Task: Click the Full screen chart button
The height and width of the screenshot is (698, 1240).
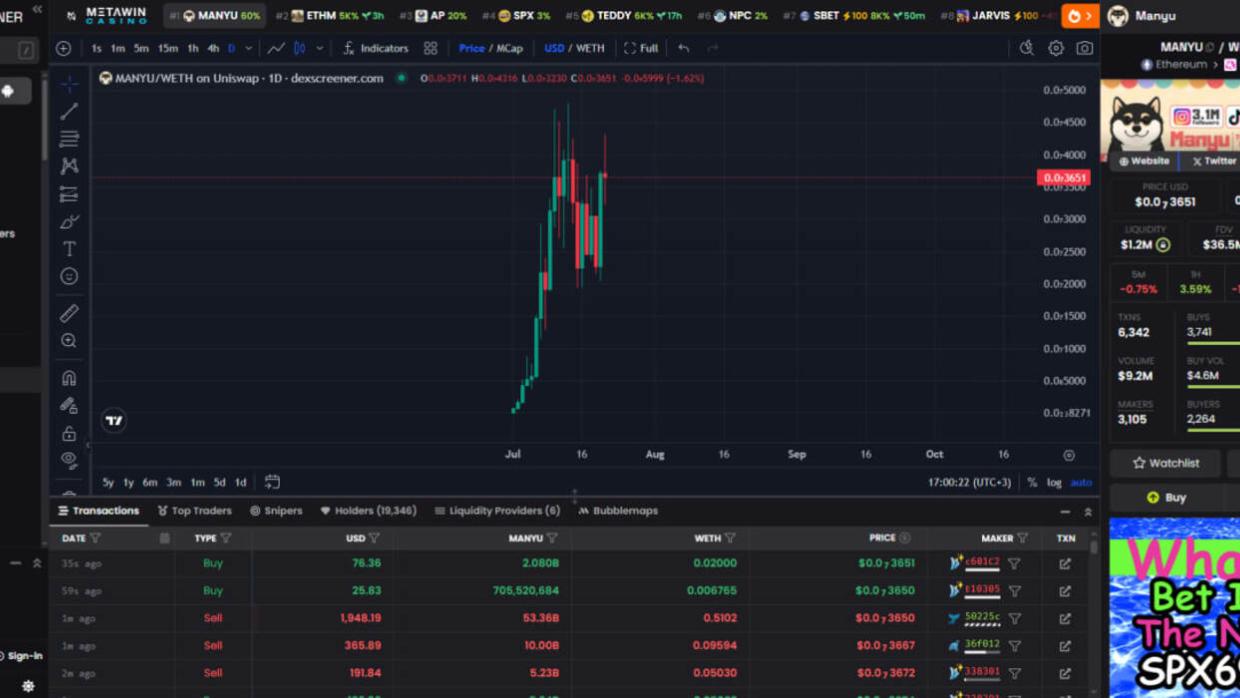Action: 641,48
